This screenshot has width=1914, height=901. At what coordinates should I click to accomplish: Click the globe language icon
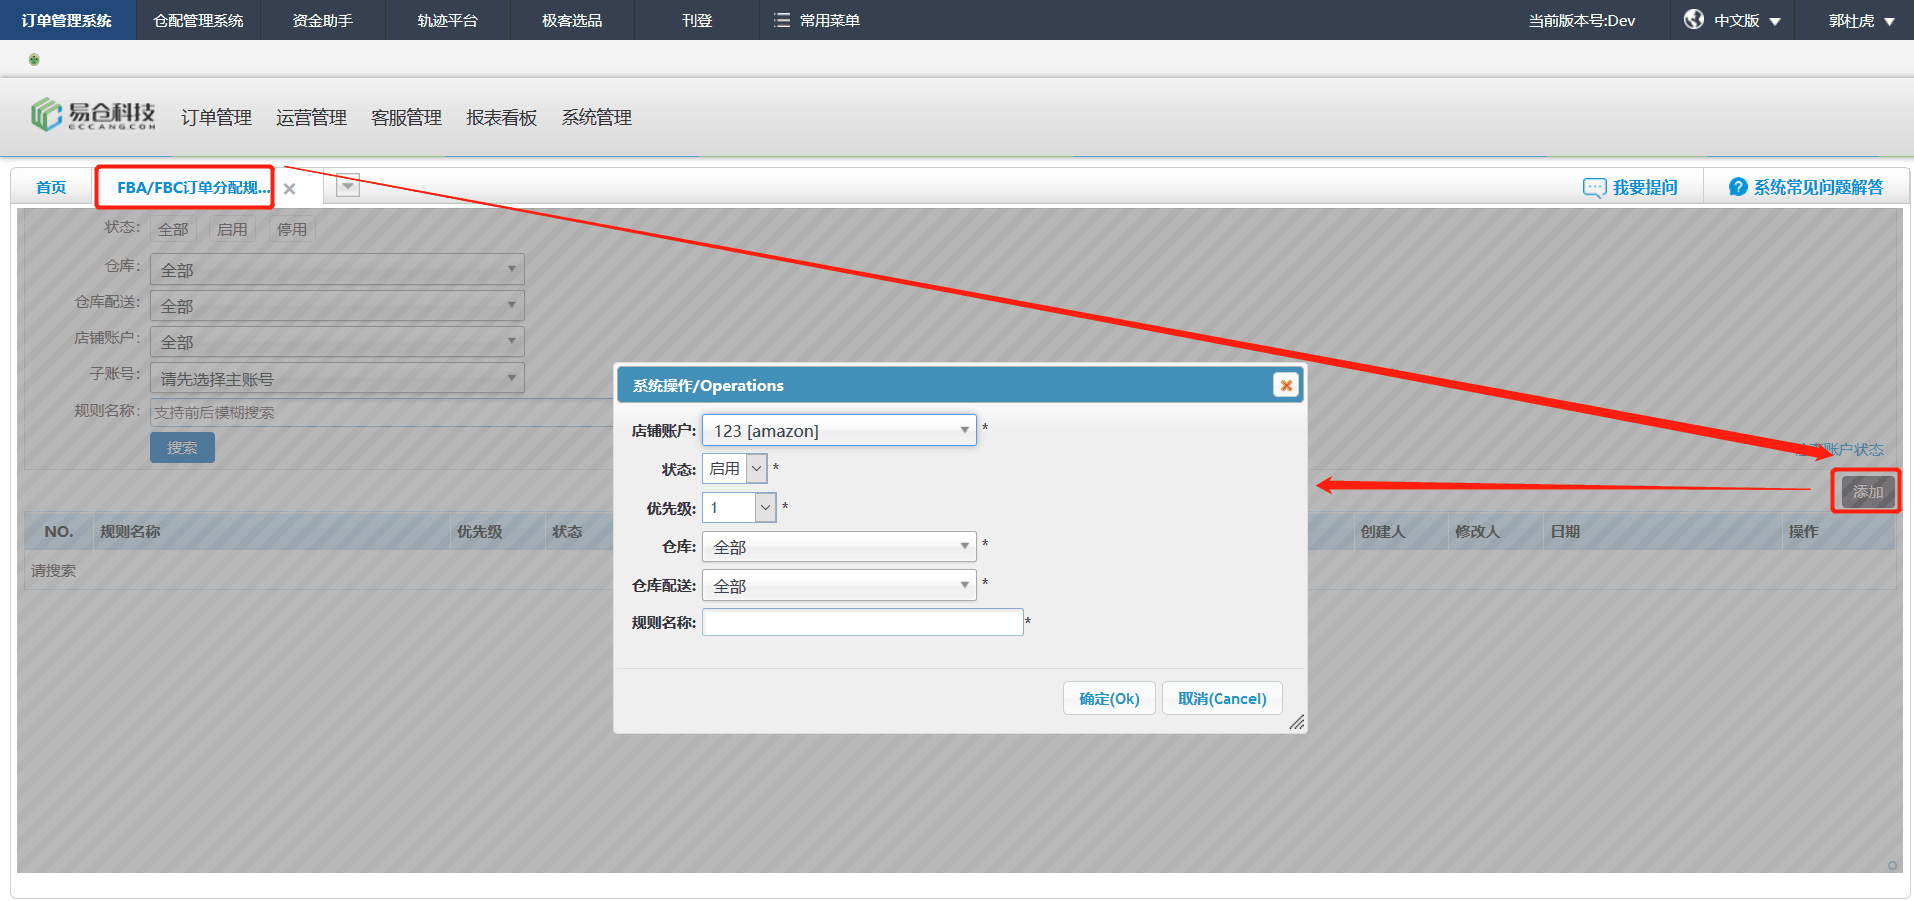pyautogui.click(x=1693, y=19)
